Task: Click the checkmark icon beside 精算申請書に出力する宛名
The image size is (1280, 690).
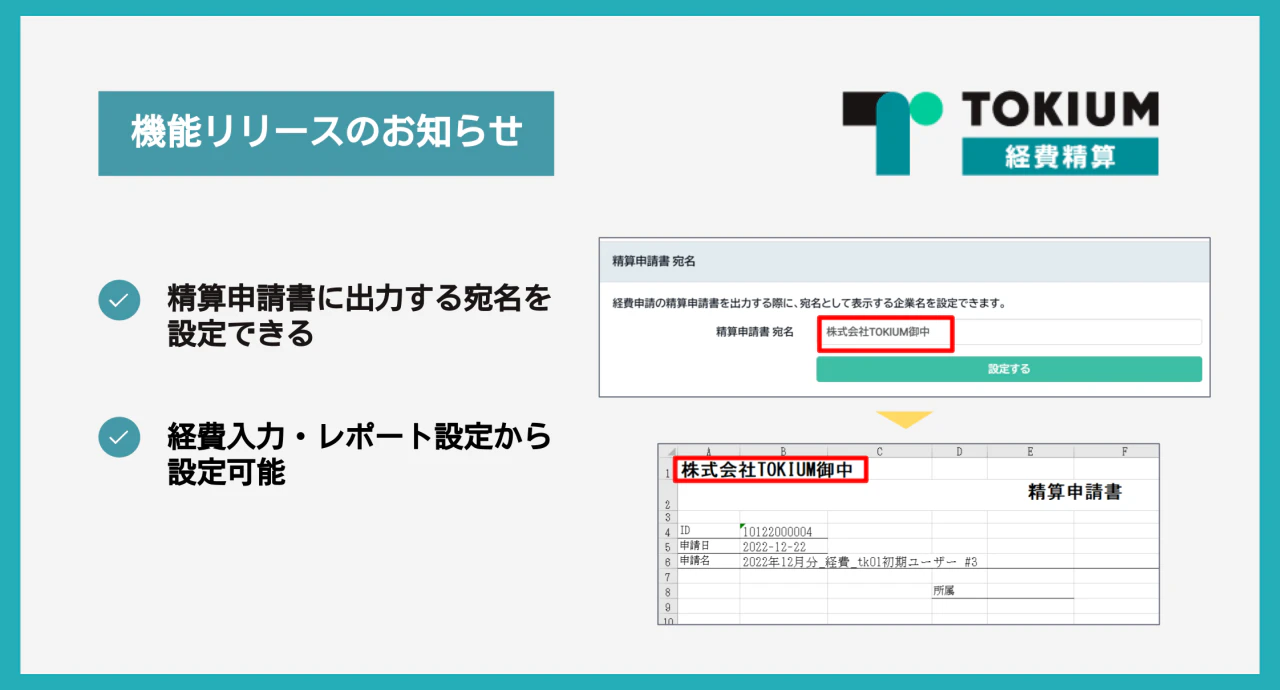Action: tap(119, 300)
